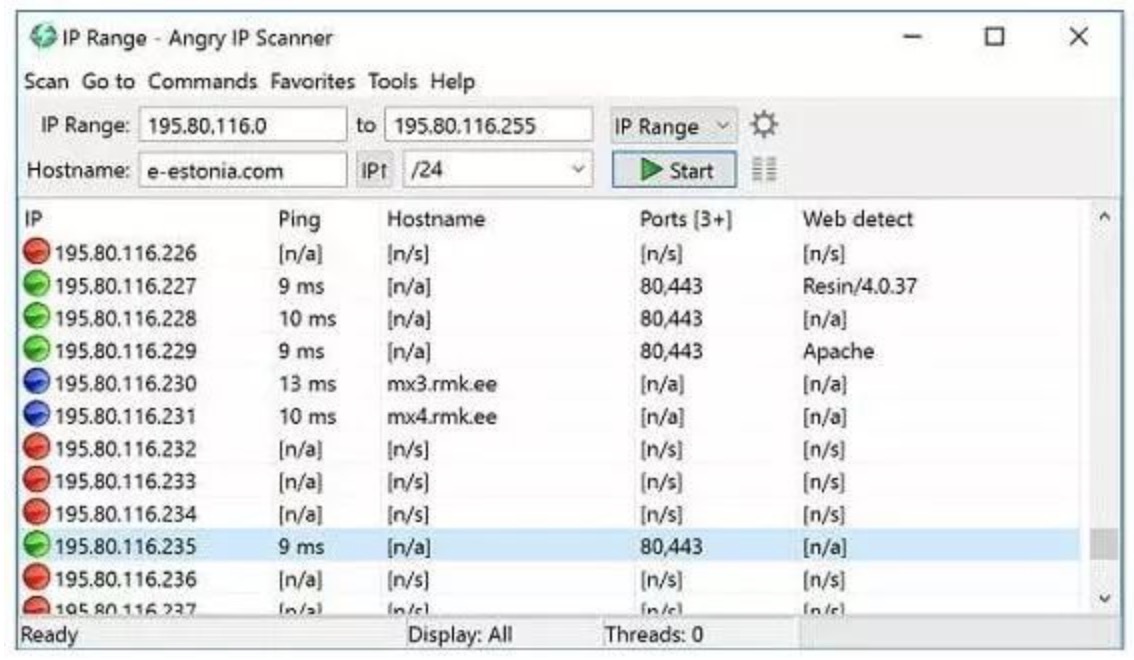Click the 80,443 ports cell for 195.80.116.228
The height and width of the screenshot is (660, 1134).
tap(670, 319)
